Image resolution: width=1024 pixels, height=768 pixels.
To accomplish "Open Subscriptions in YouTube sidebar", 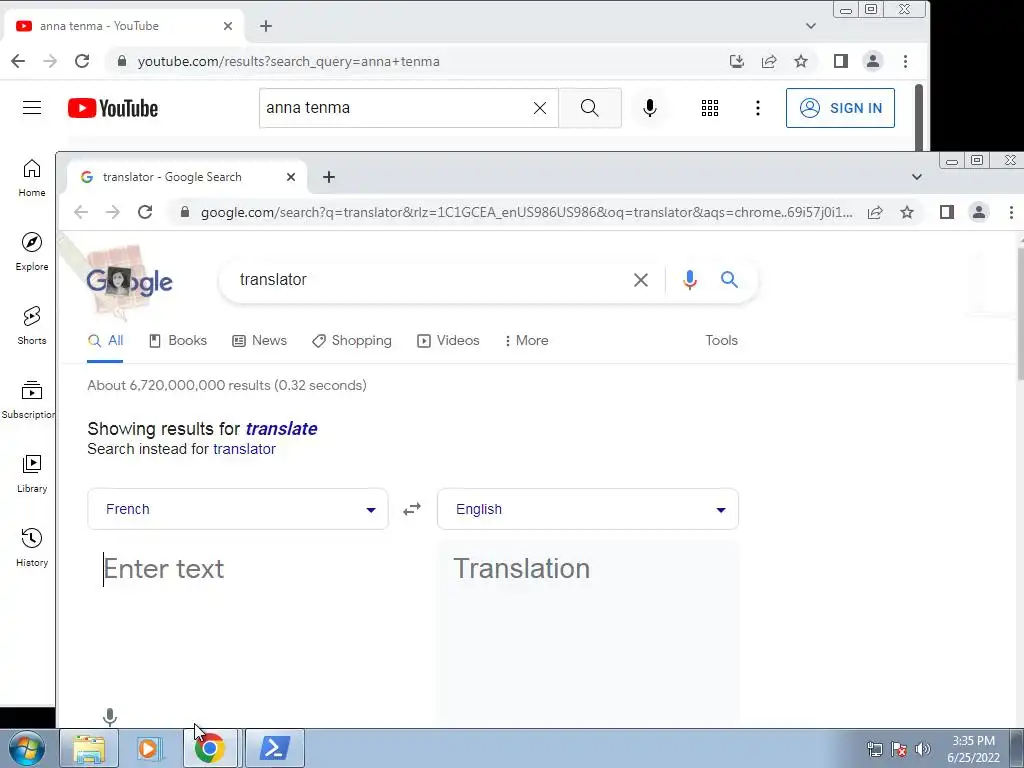I will point(29,400).
